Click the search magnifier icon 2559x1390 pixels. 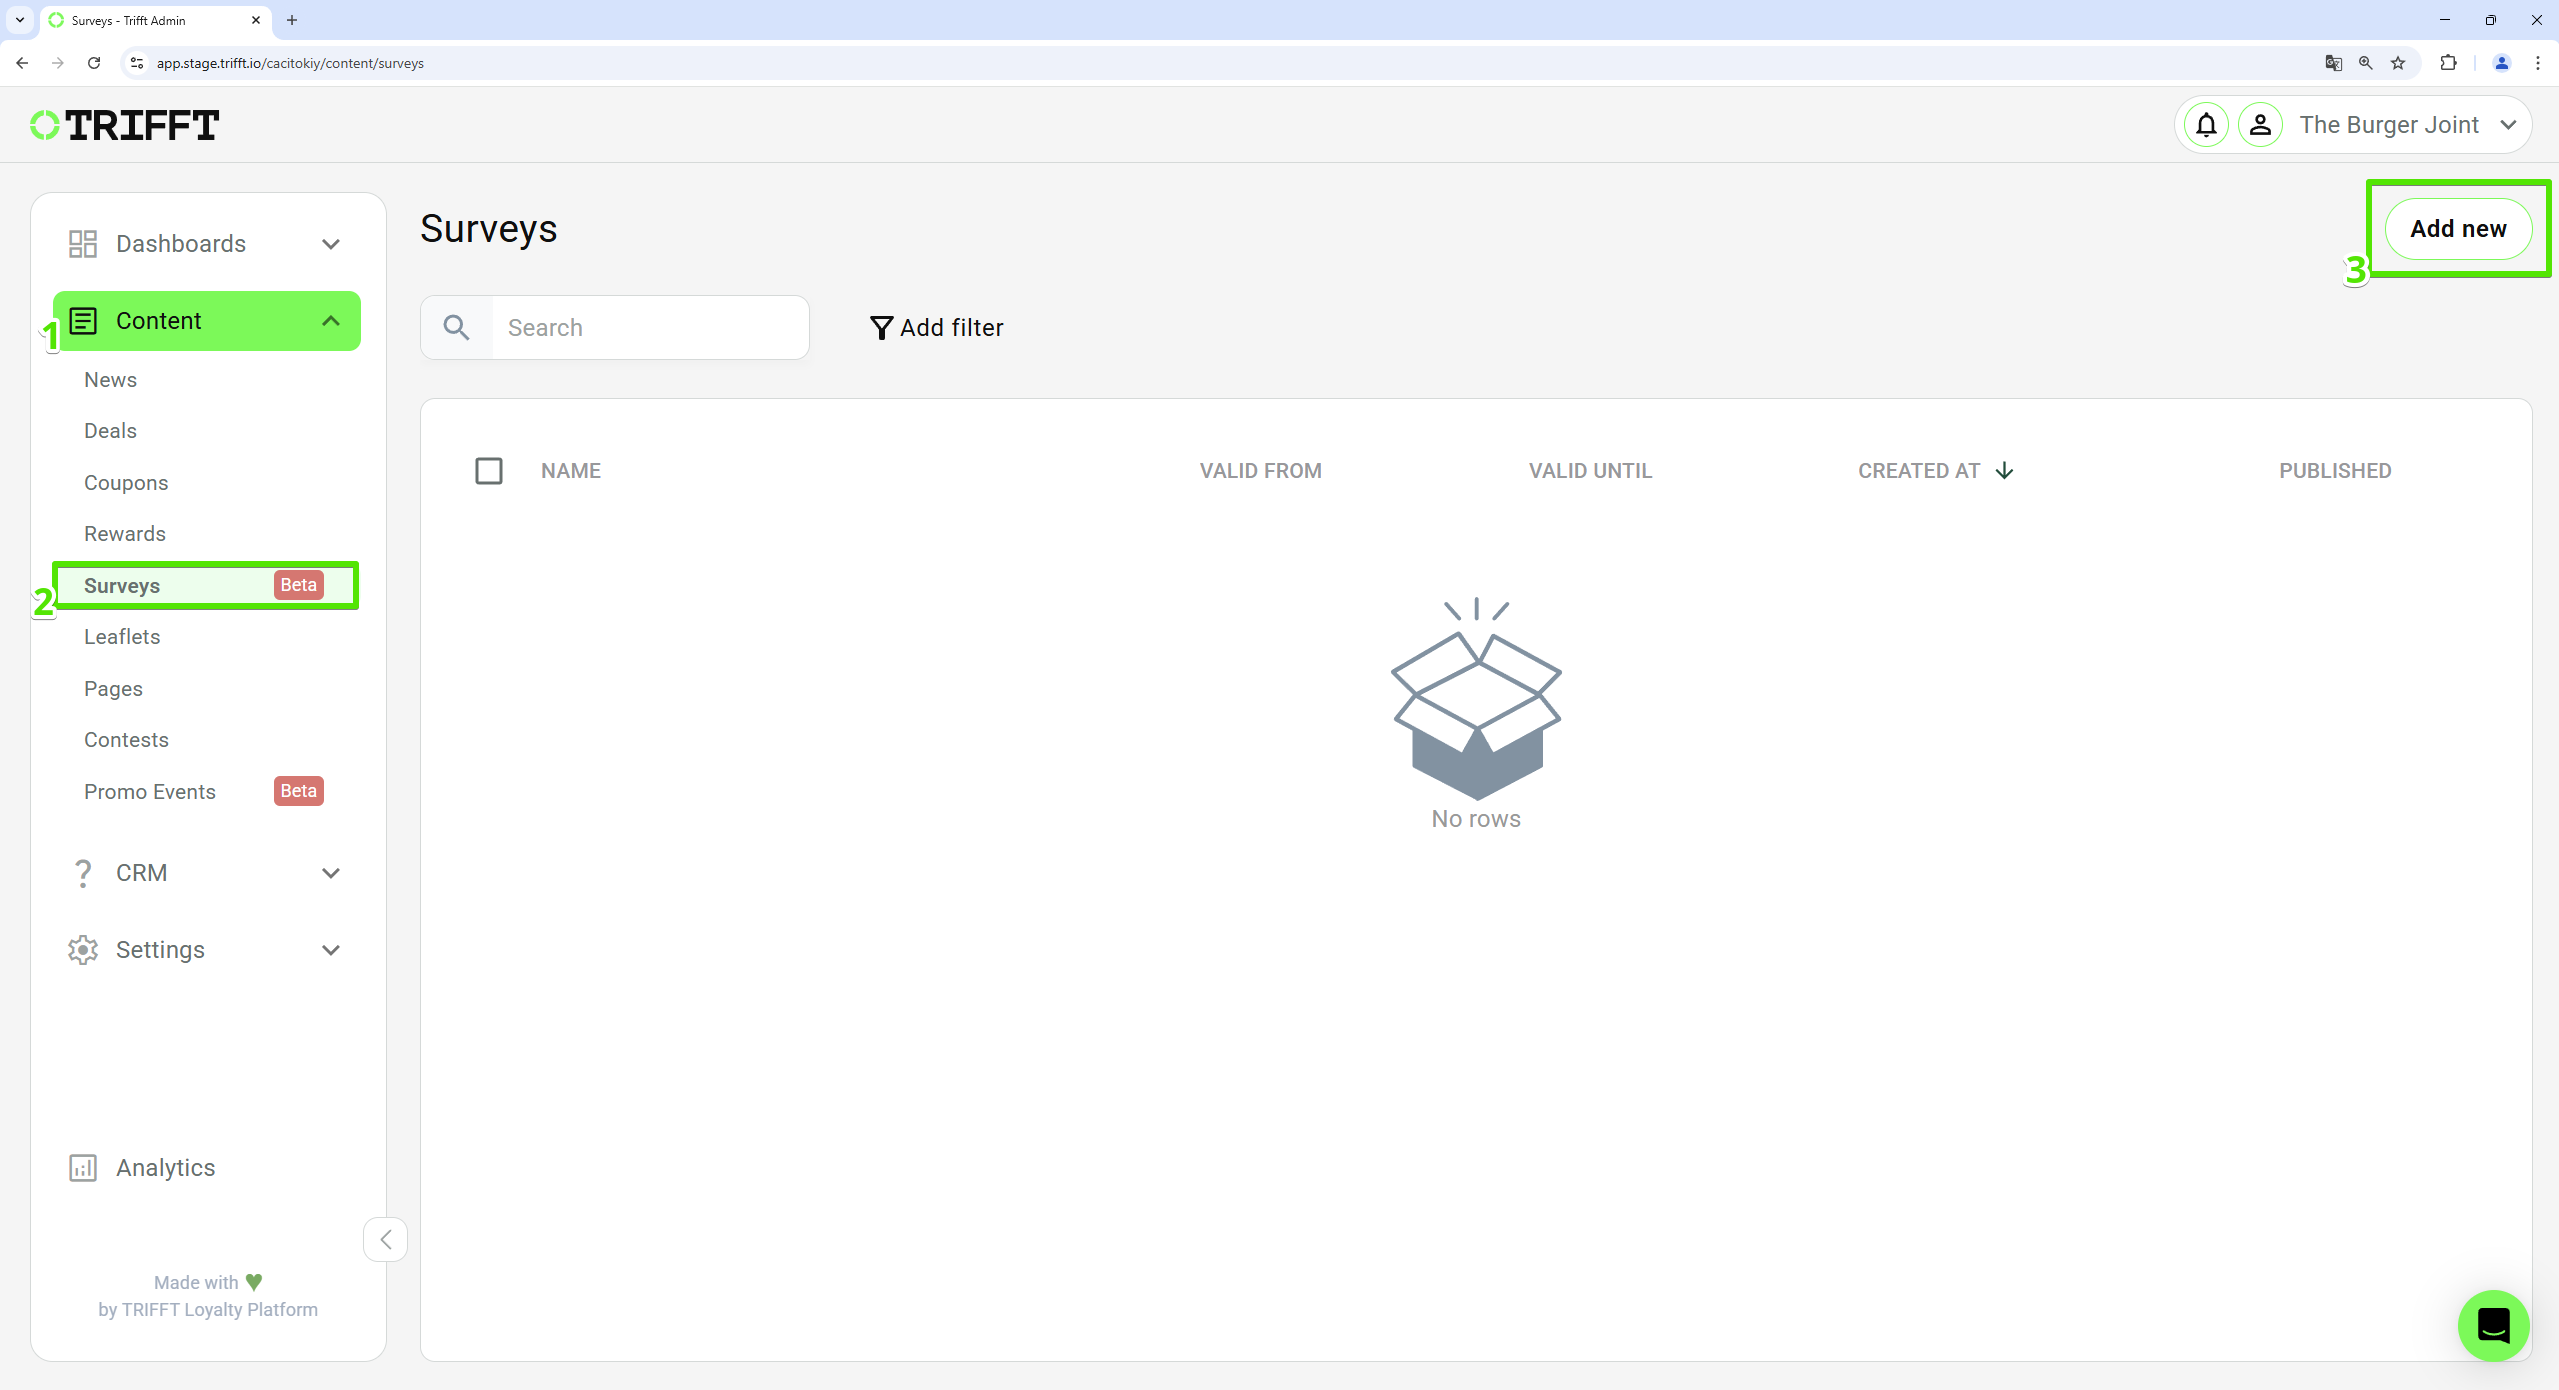(455, 329)
